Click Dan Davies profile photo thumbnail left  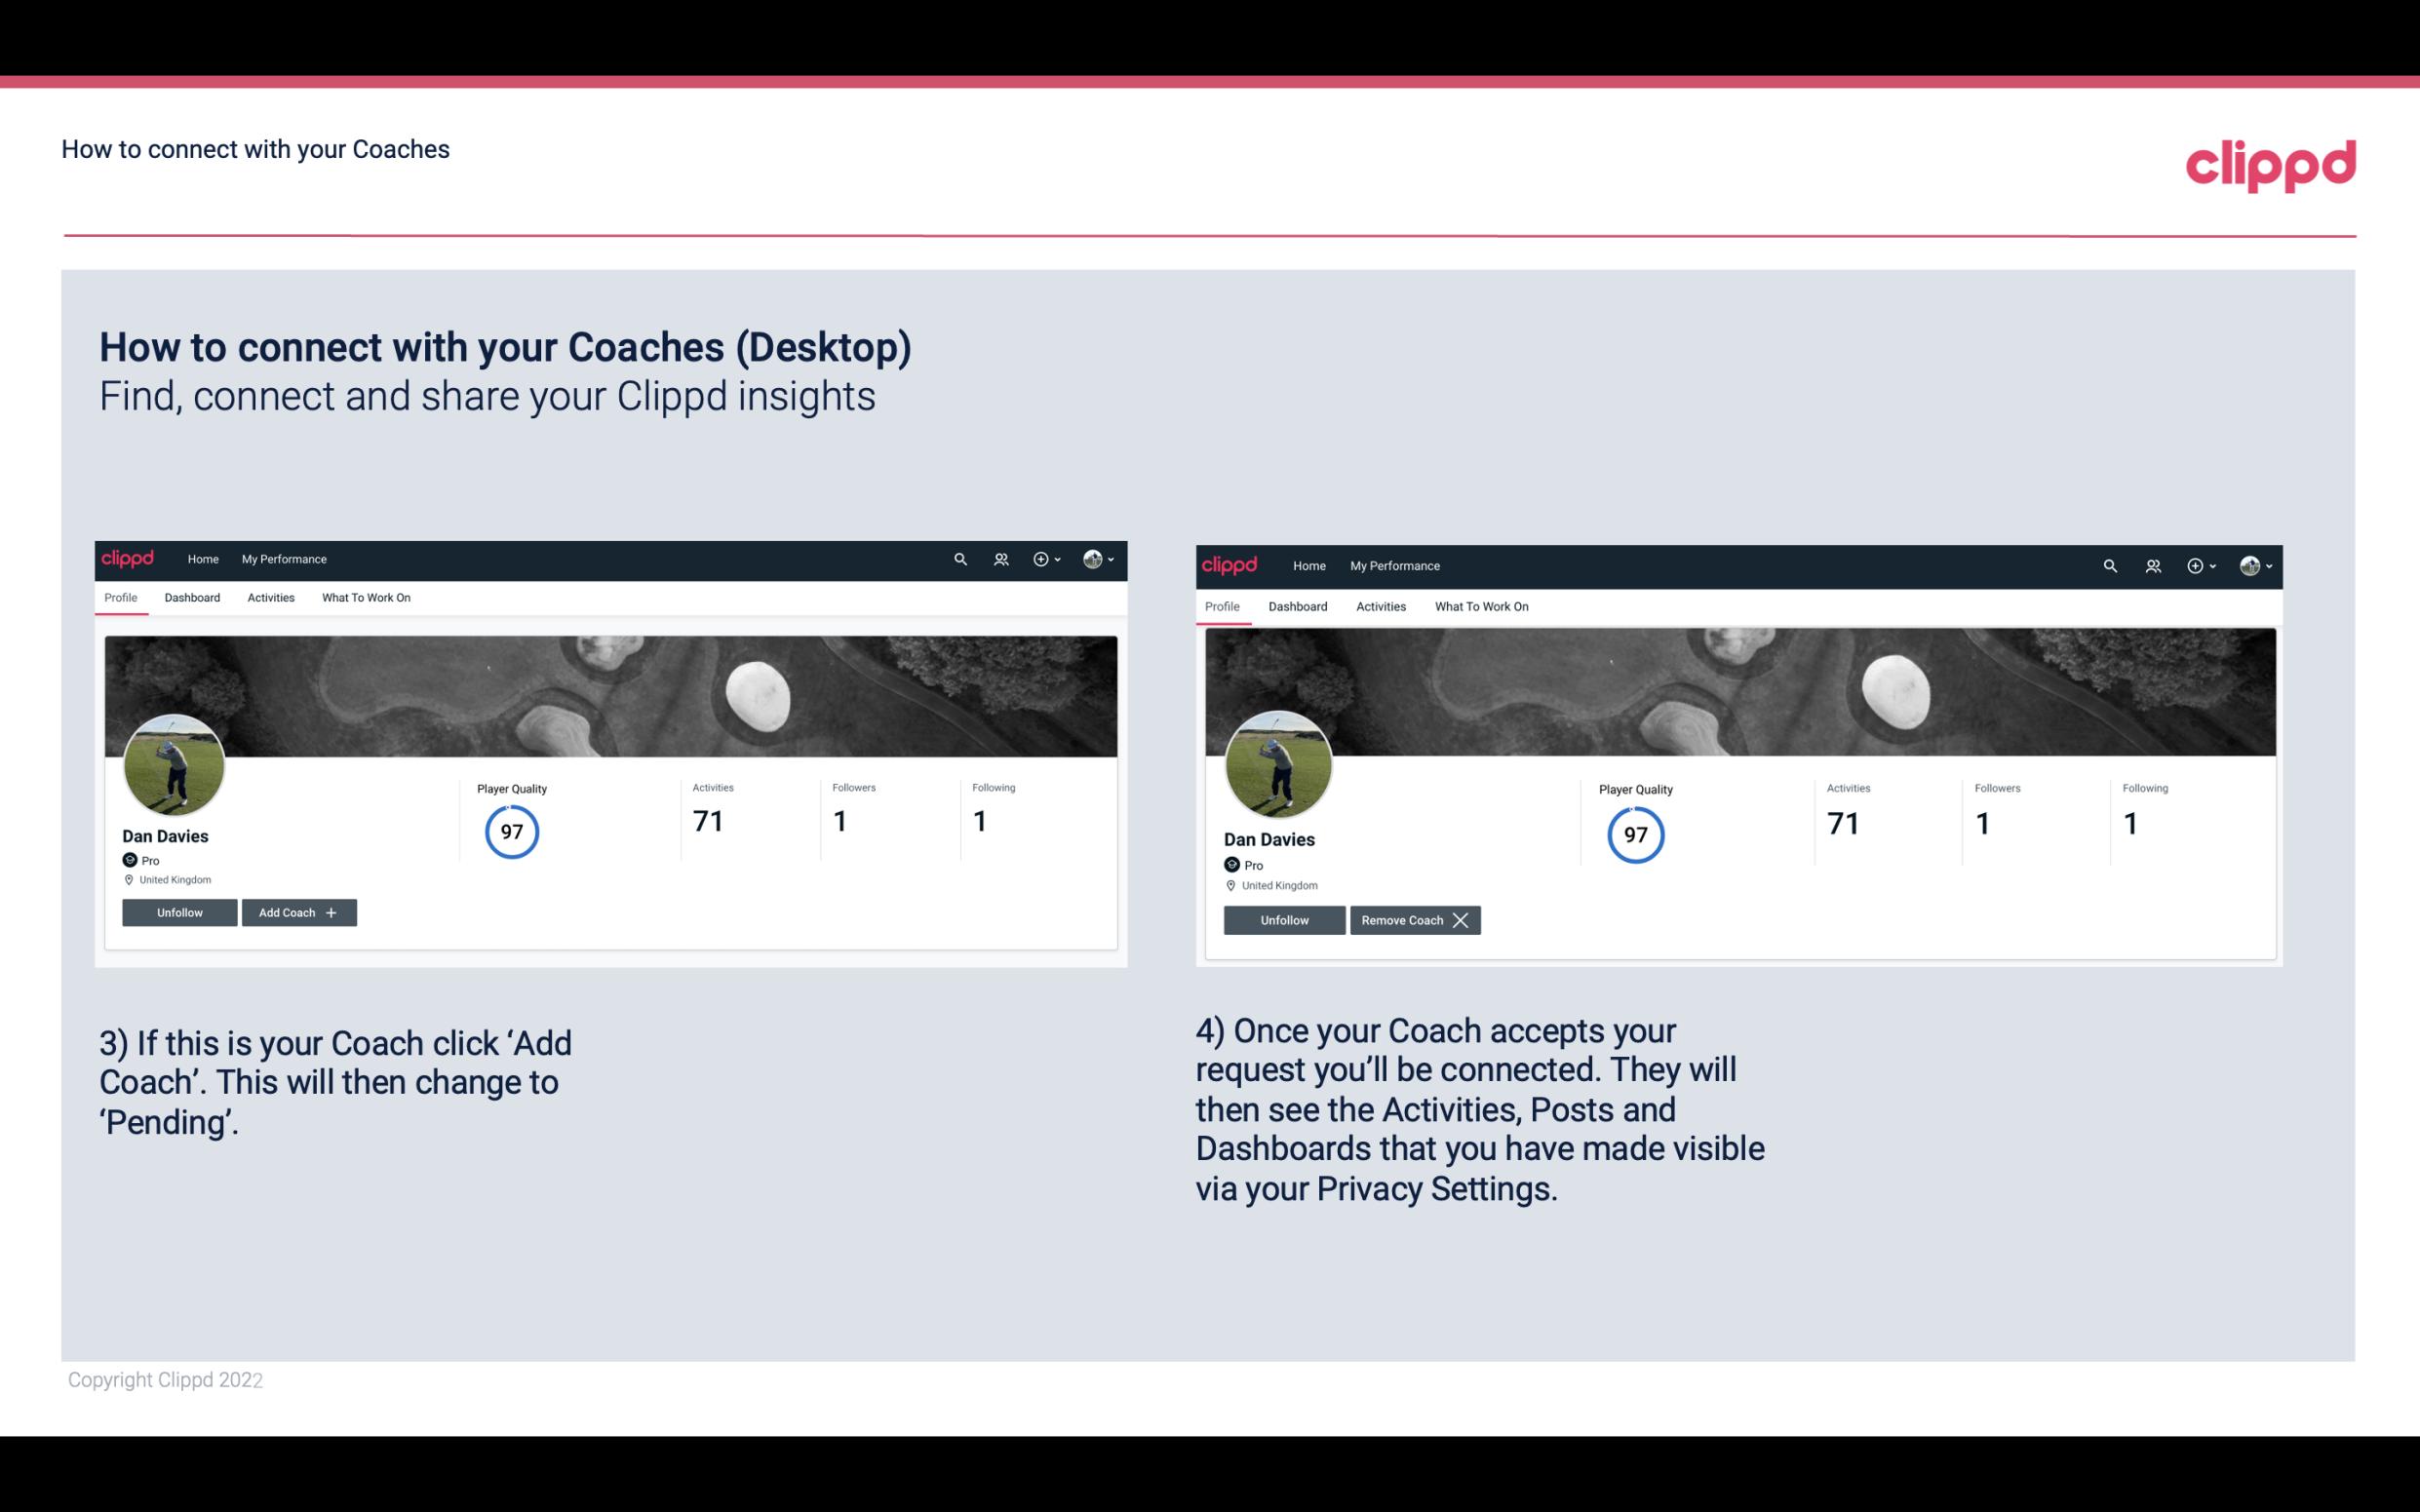click(x=173, y=759)
